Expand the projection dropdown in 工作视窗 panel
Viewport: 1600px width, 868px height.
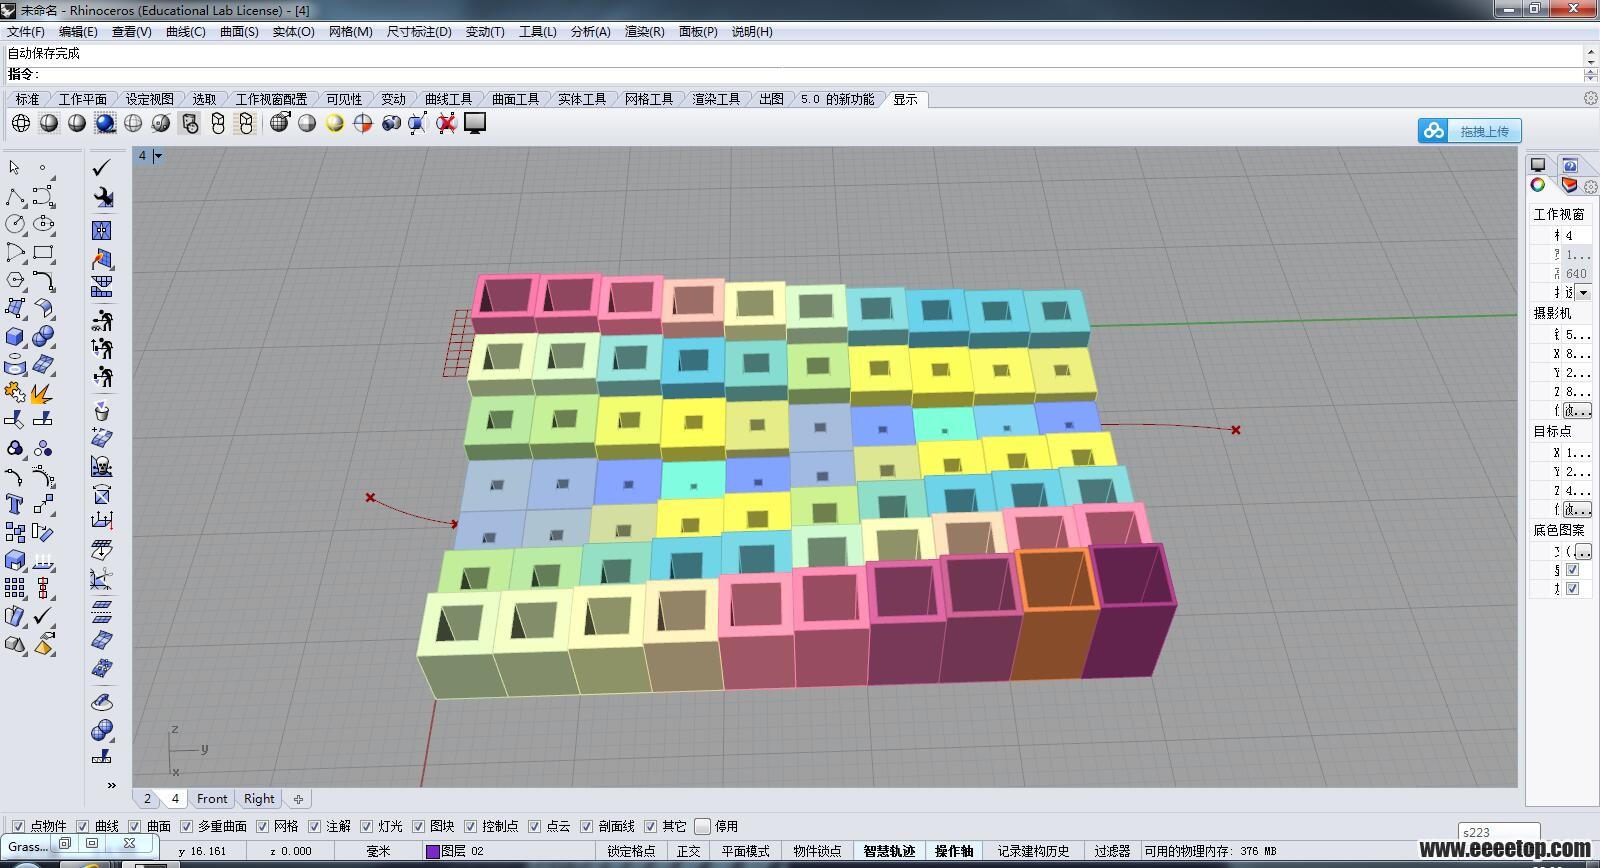pos(1582,292)
